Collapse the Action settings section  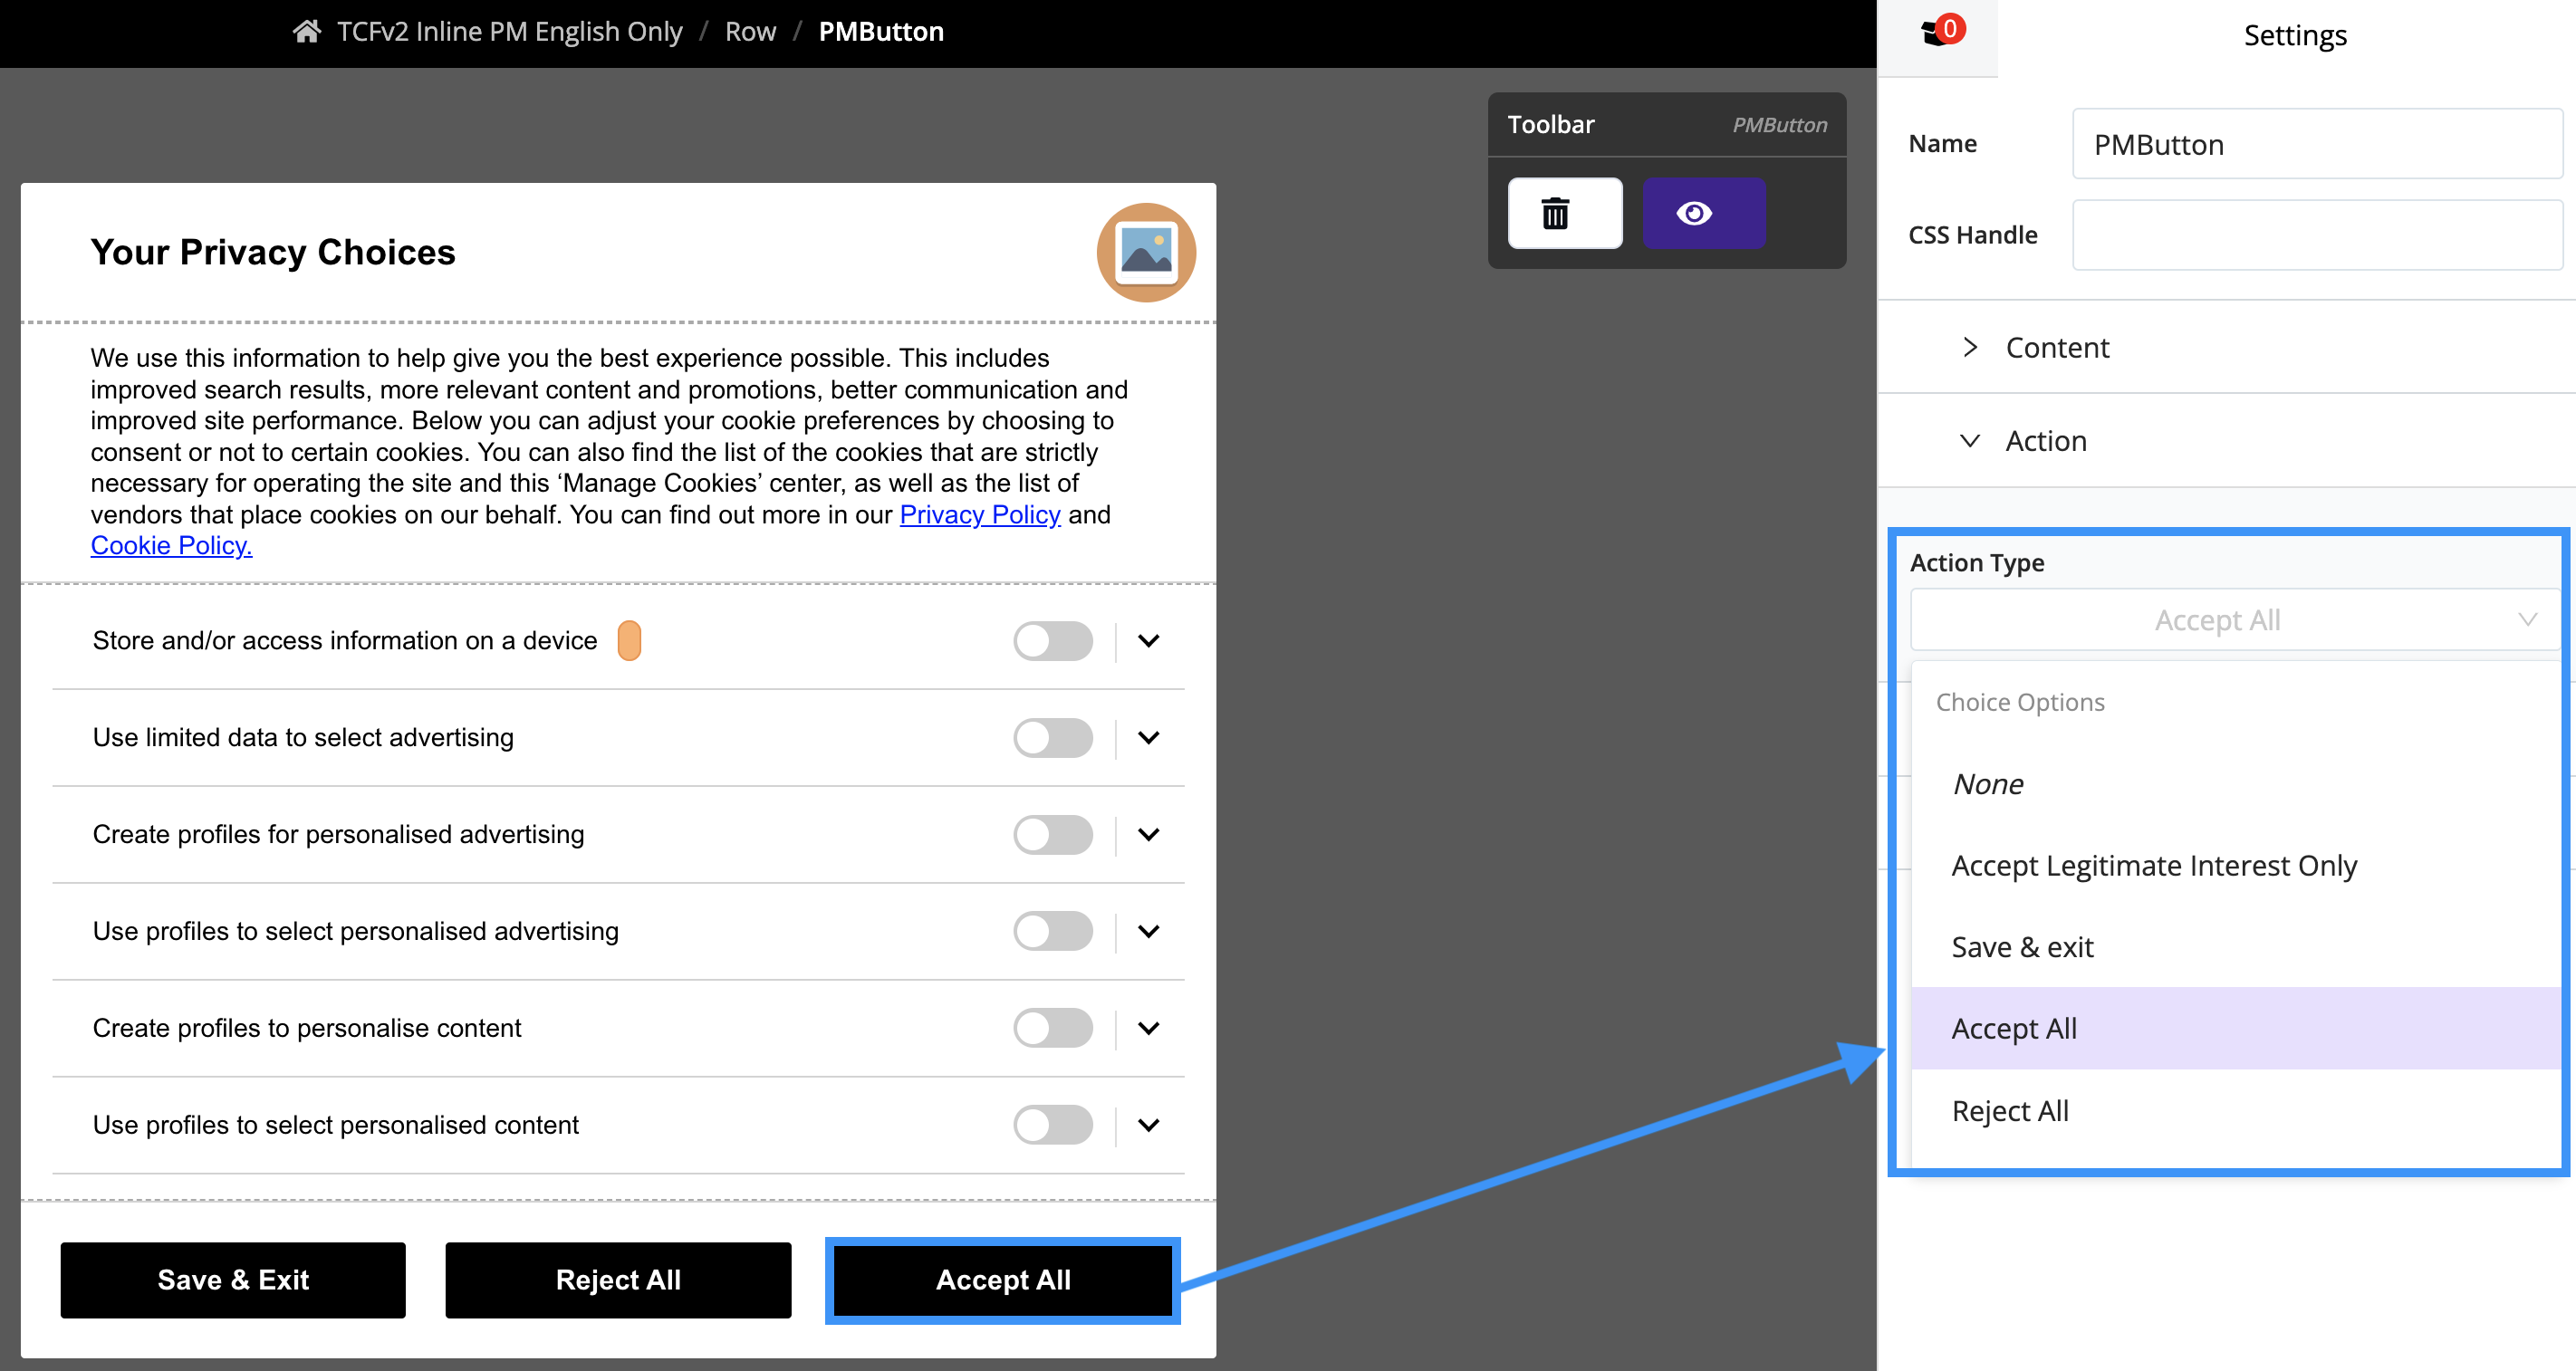click(2227, 441)
